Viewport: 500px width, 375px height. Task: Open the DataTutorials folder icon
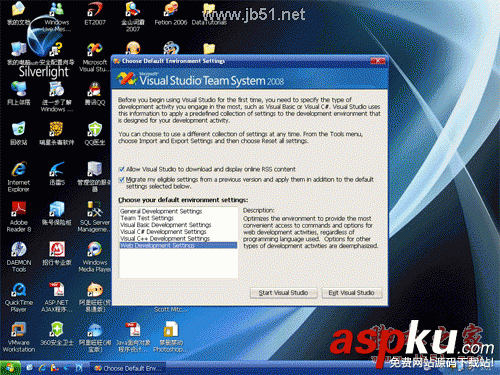tap(209, 13)
